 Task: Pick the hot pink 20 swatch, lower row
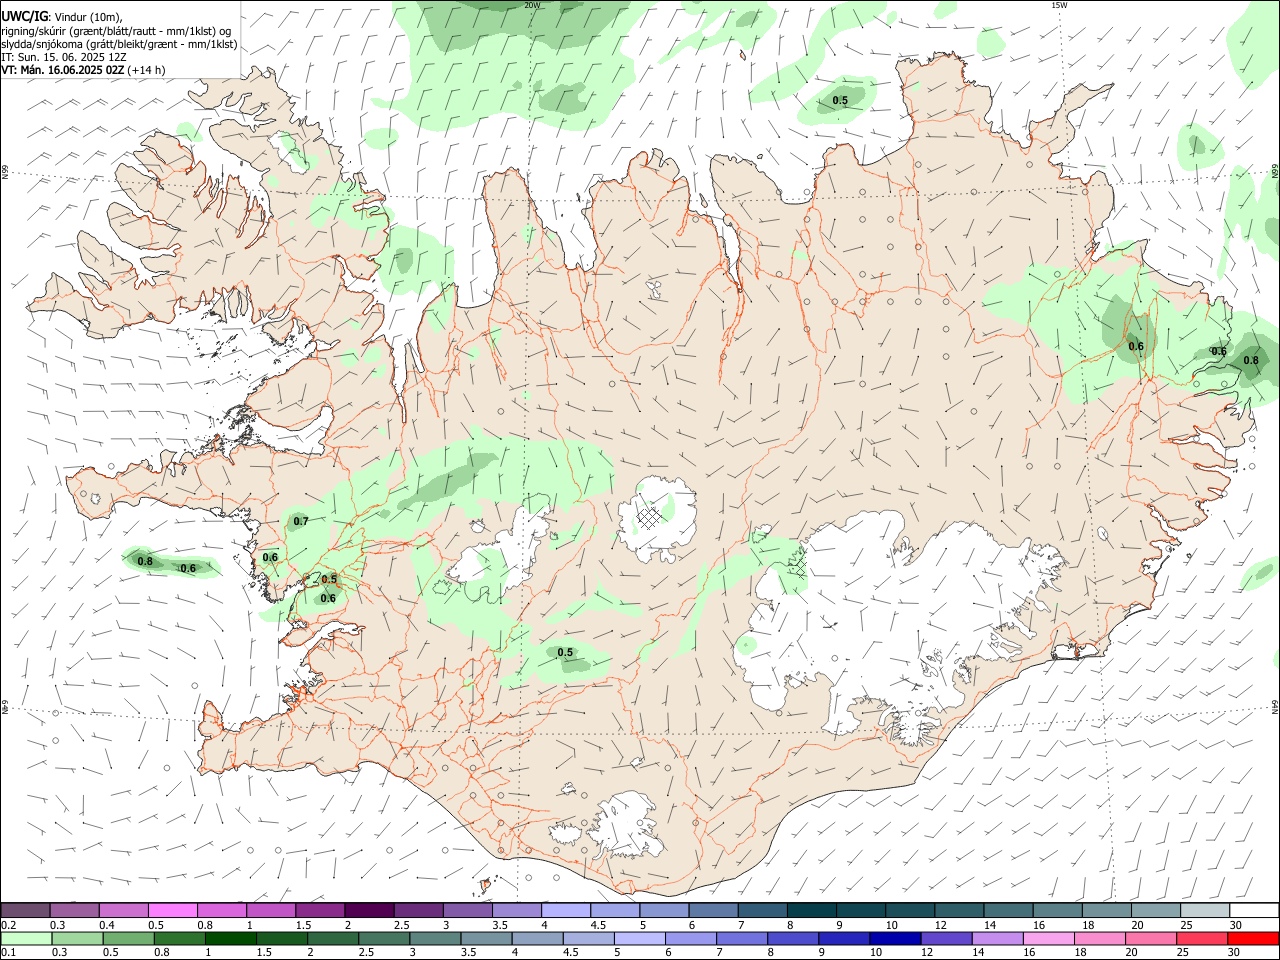[1150, 938]
